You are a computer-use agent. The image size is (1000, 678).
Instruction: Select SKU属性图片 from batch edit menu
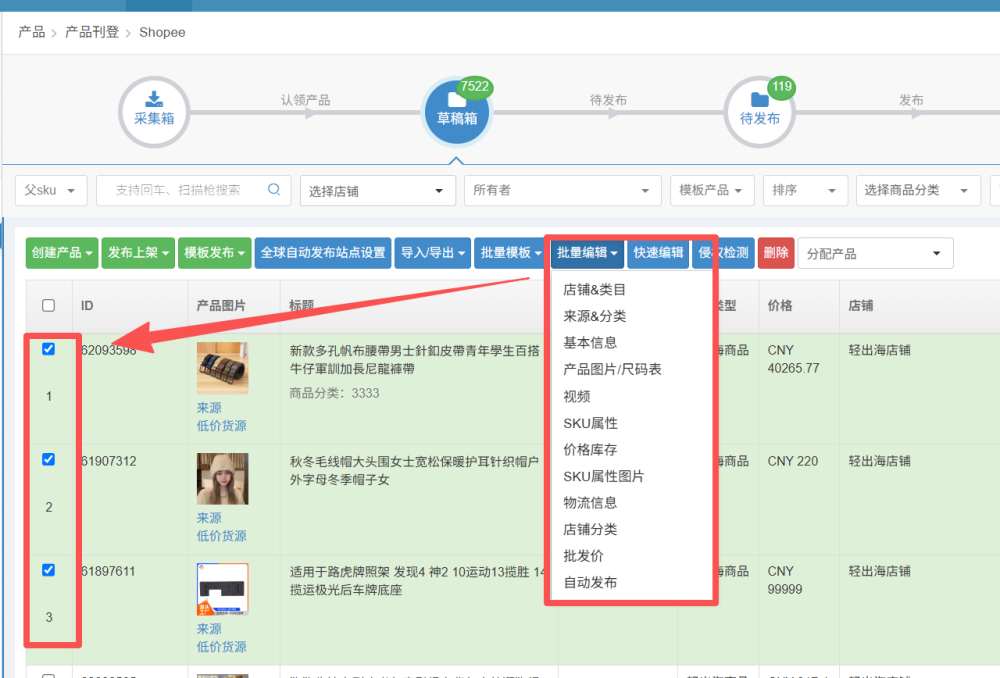[603, 476]
